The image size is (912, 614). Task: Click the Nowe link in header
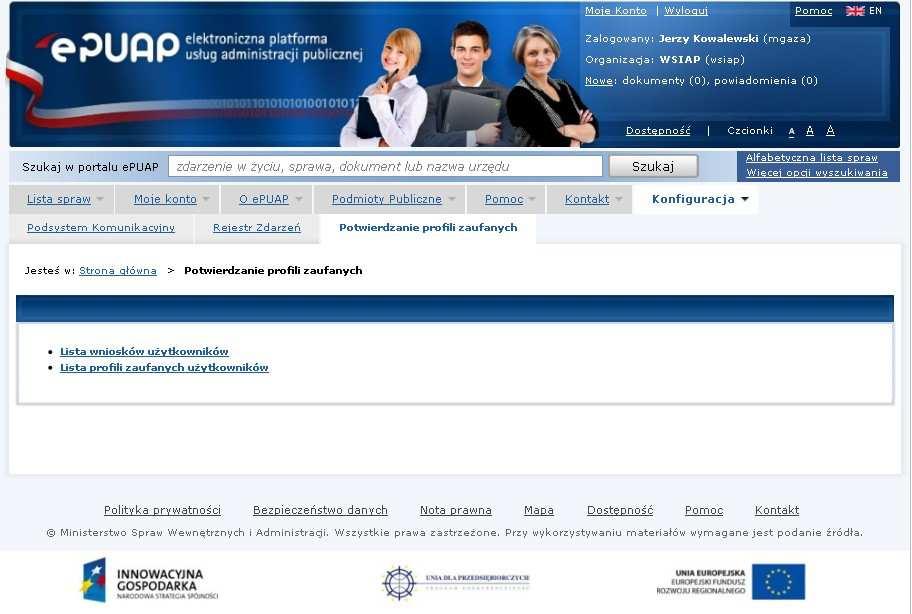point(599,81)
